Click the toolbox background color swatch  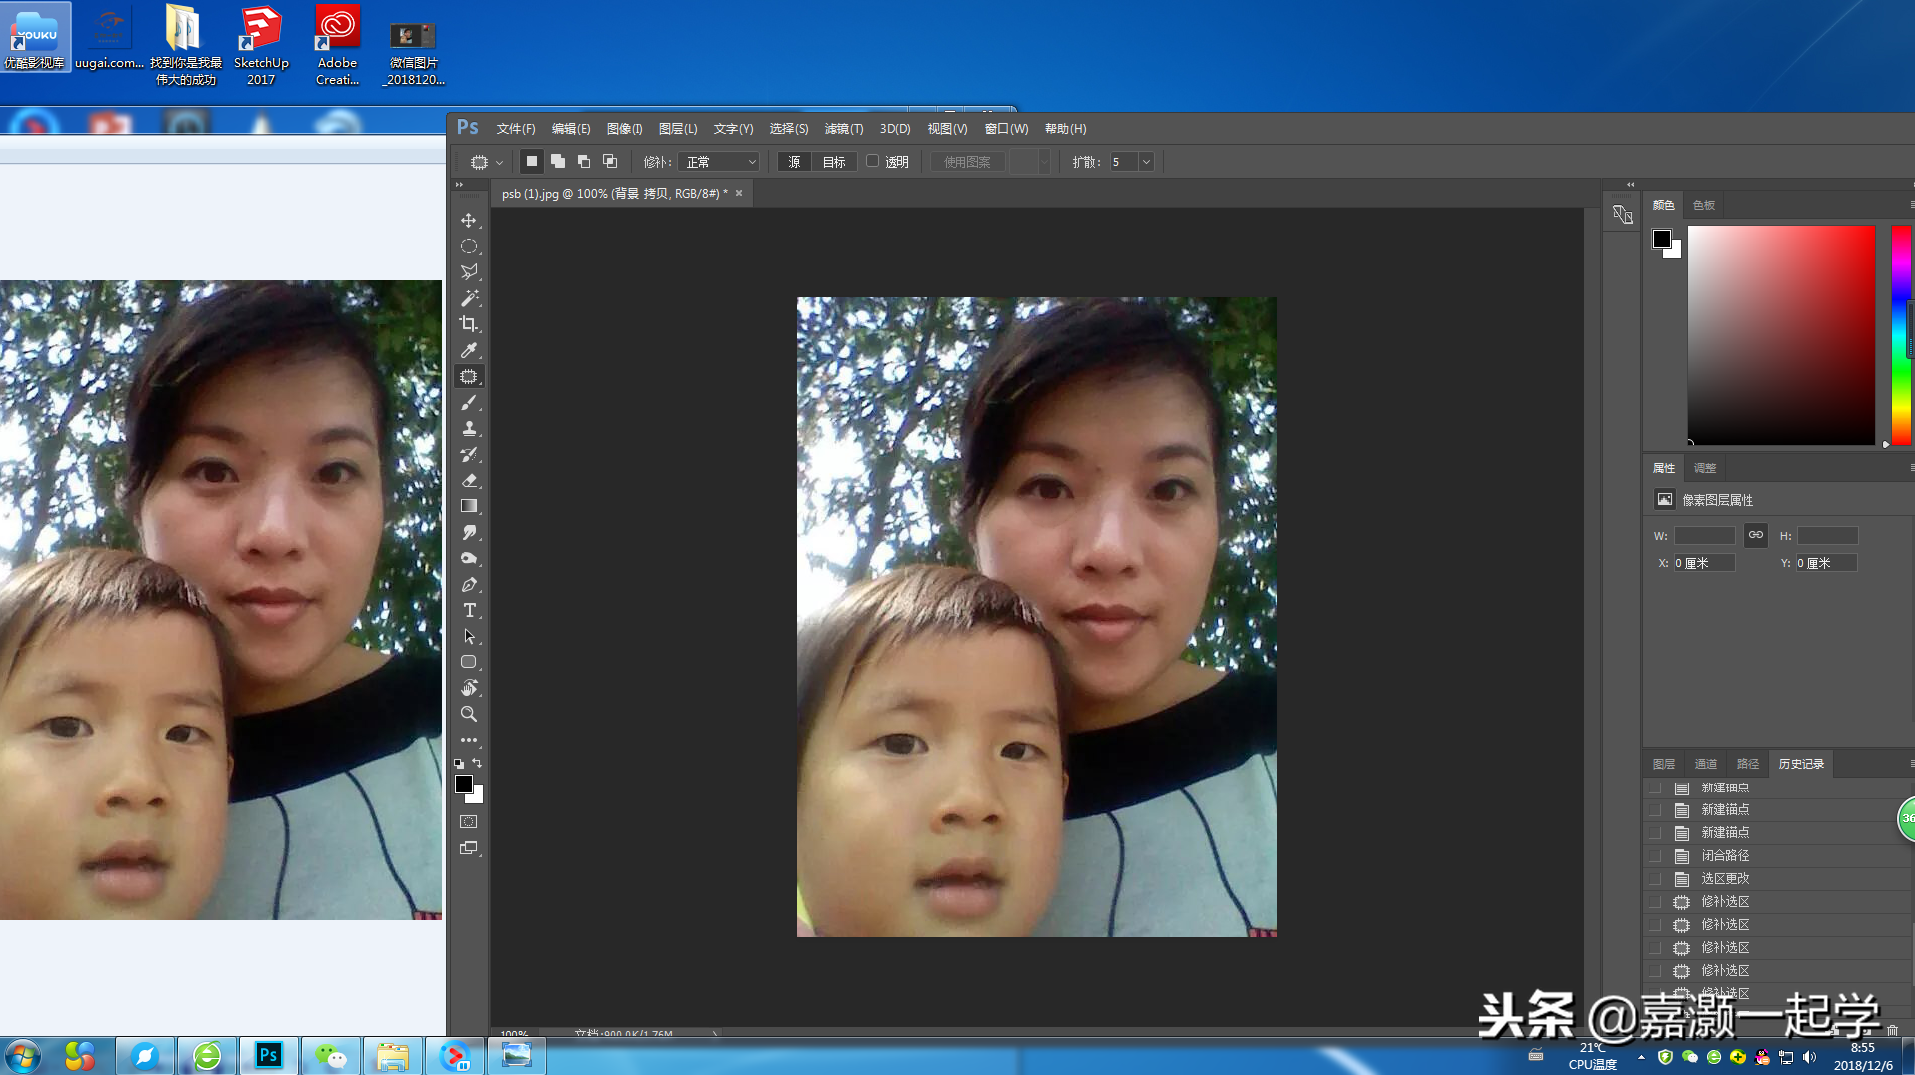click(x=477, y=797)
